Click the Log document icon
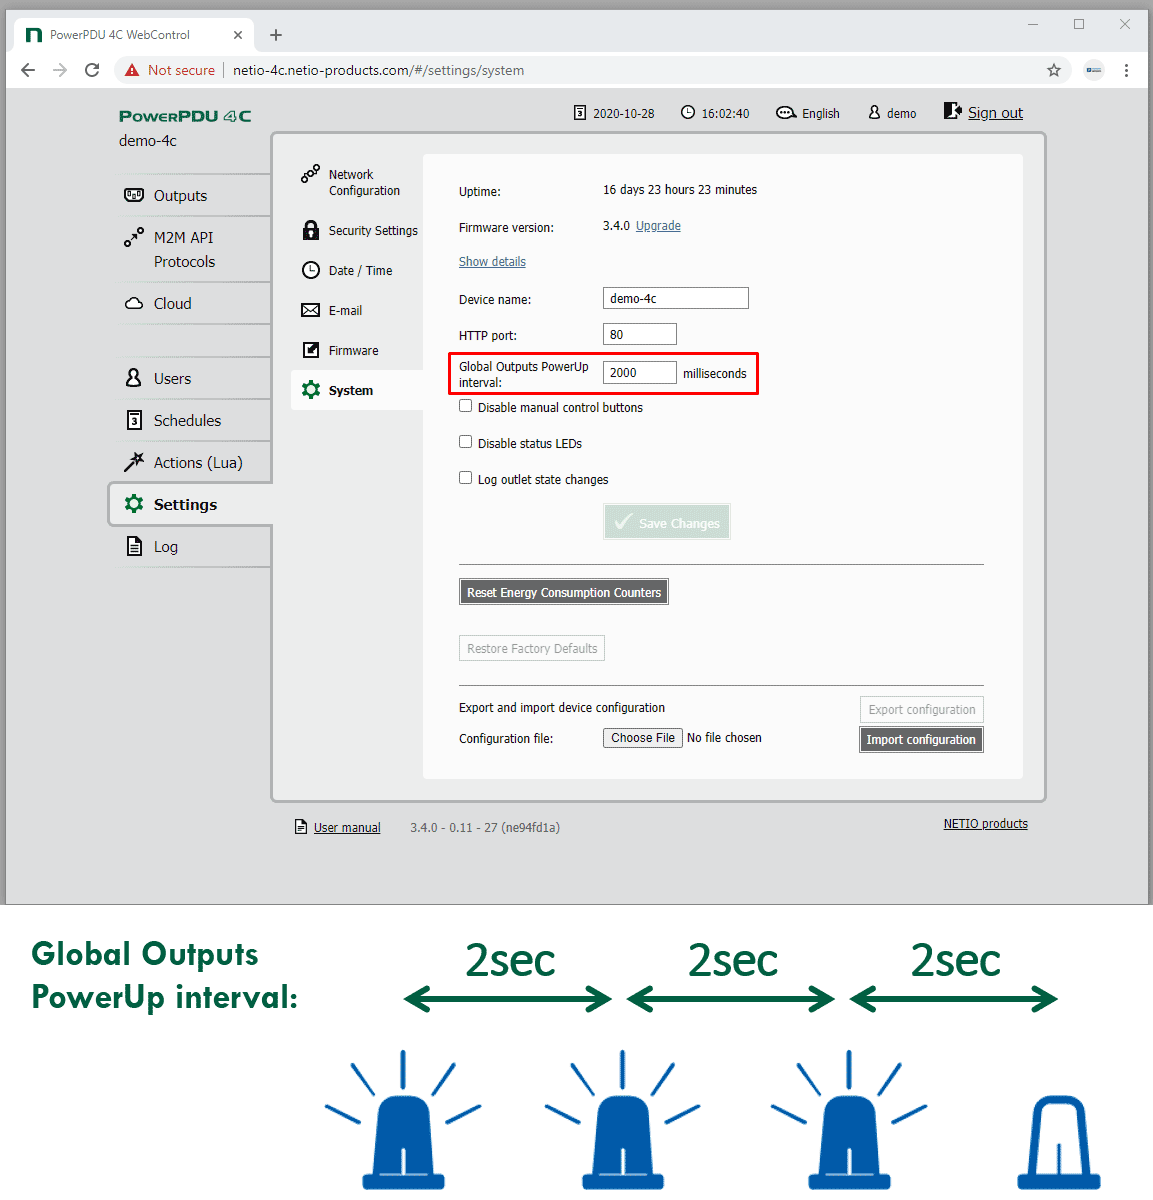 [x=134, y=546]
